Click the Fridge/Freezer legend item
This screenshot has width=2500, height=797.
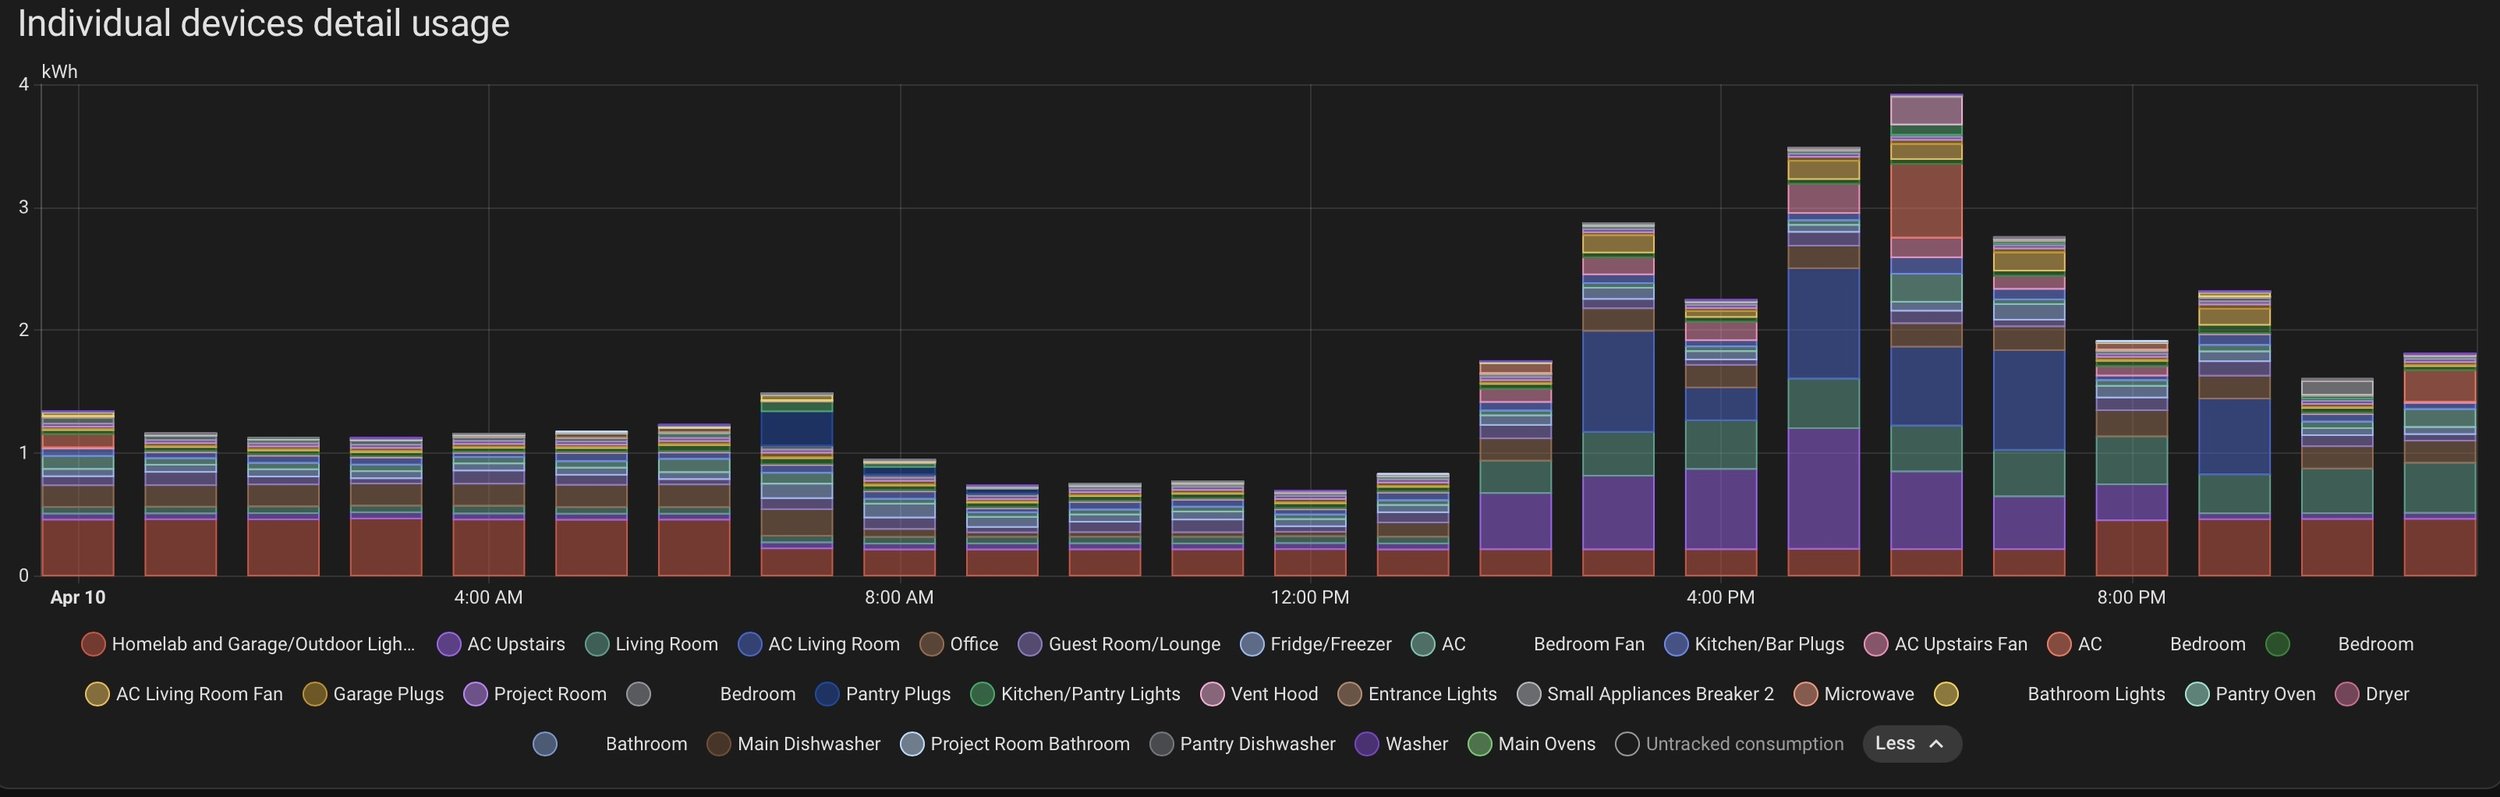click(x=1315, y=644)
